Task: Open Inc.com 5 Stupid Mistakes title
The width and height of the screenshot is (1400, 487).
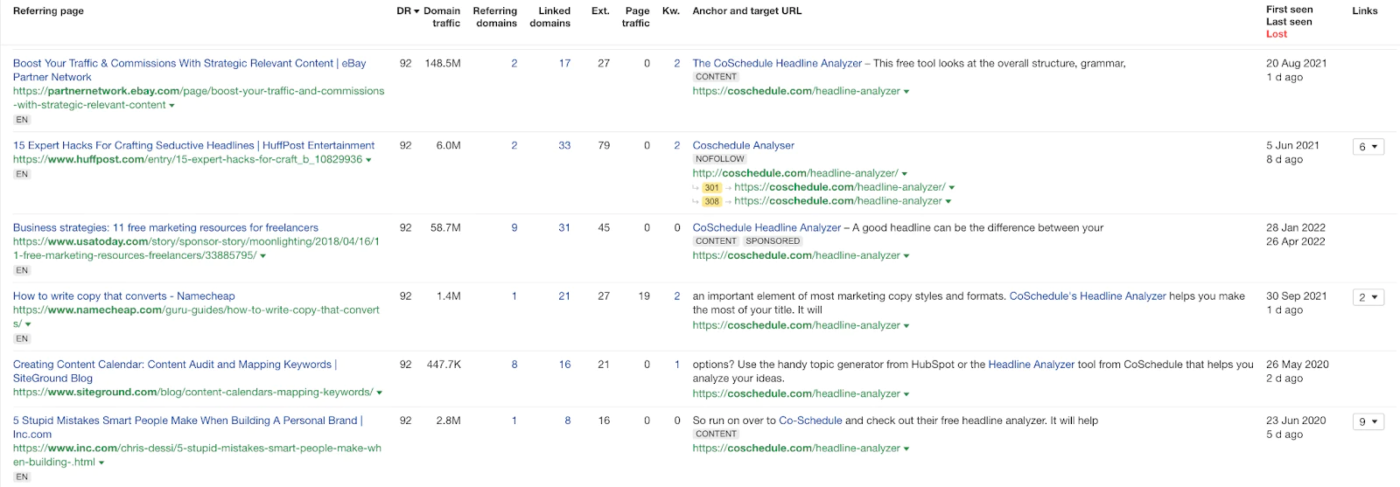Action: tap(188, 428)
